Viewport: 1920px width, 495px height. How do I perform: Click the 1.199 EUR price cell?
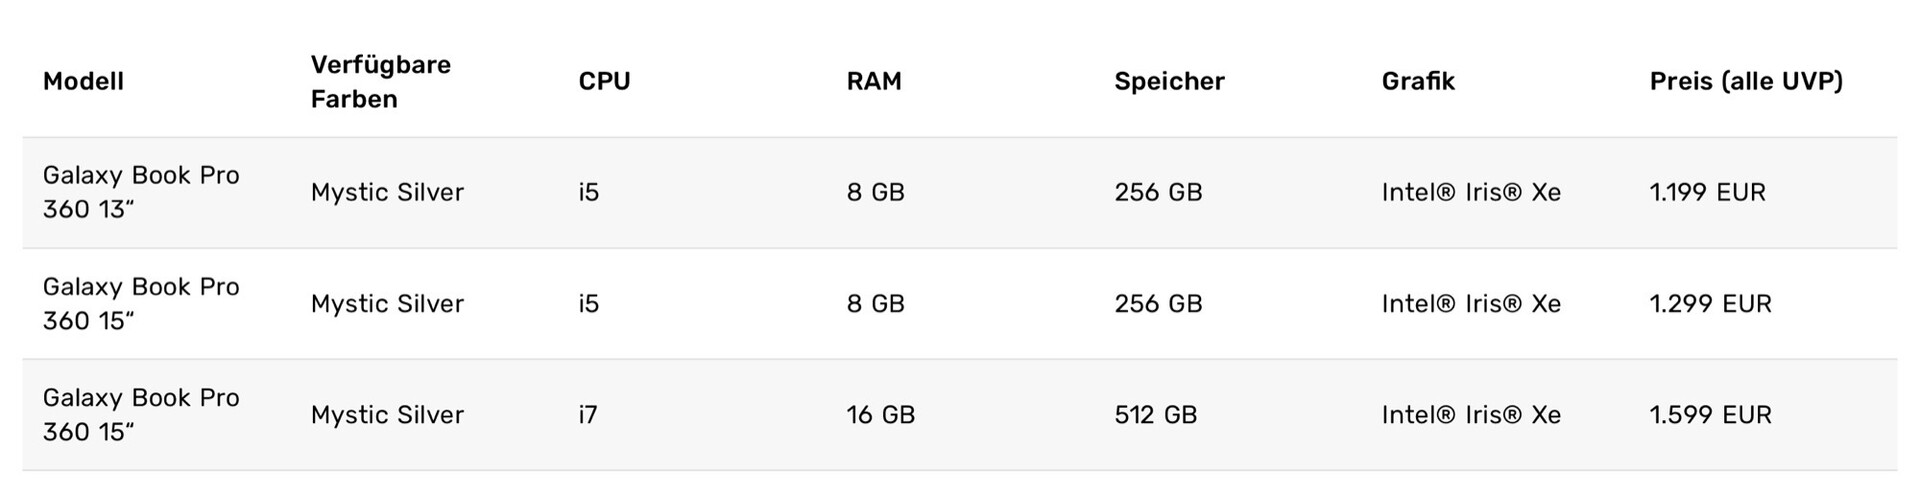tap(1707, 192)
